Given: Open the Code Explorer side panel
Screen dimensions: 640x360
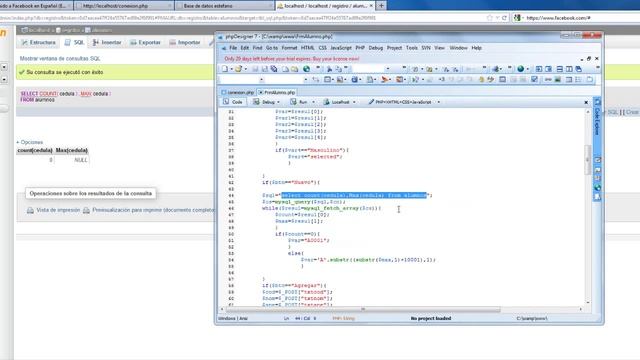Looking at the screenshot, I should coord(597,118).
